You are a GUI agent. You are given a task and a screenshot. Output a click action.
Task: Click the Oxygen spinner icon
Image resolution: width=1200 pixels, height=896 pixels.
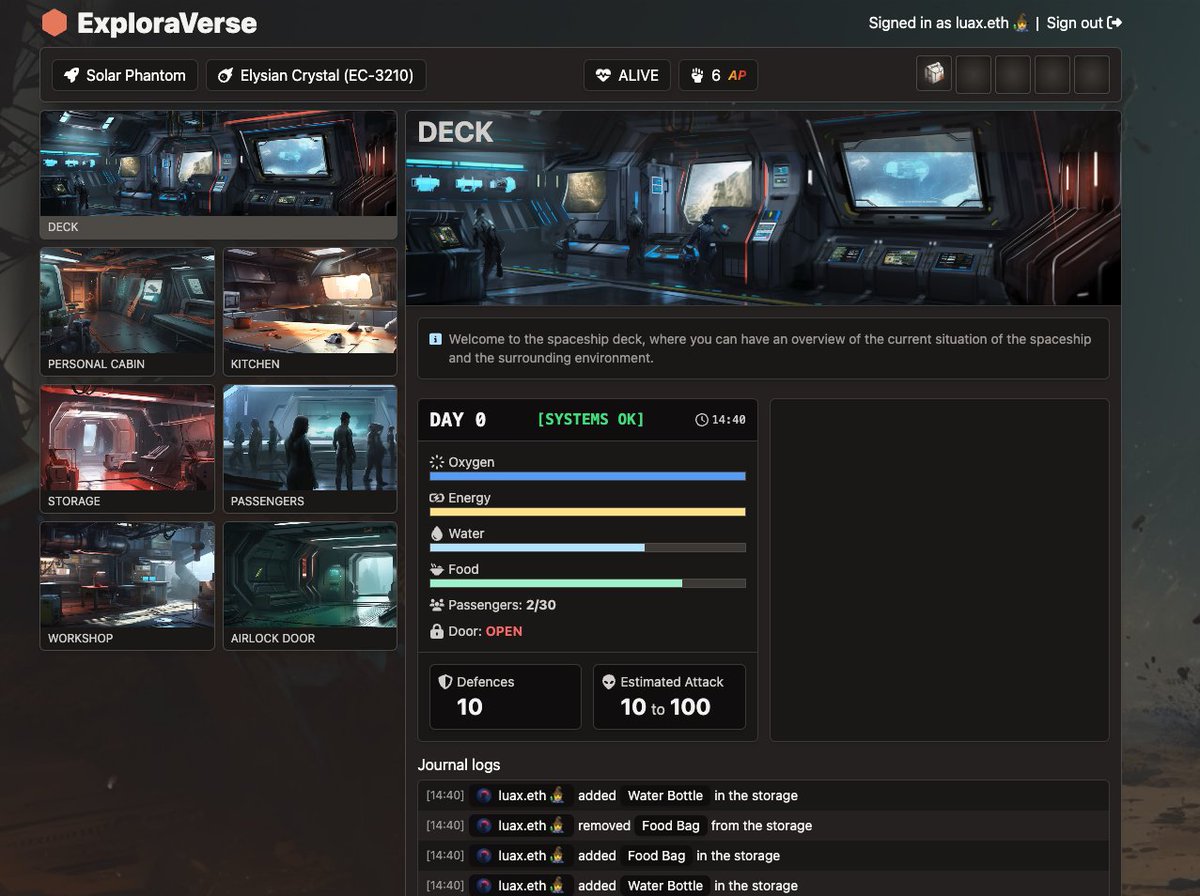436,462
